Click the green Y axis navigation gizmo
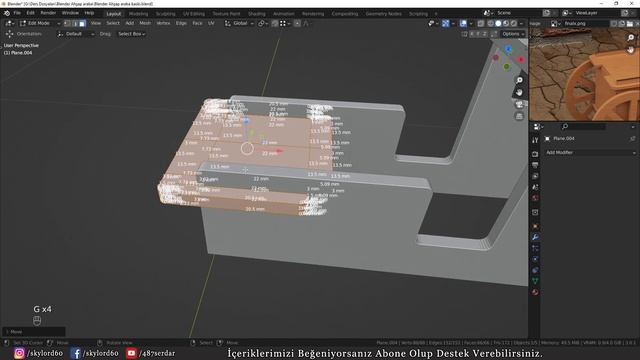640x360 pixels. point(507,66)
